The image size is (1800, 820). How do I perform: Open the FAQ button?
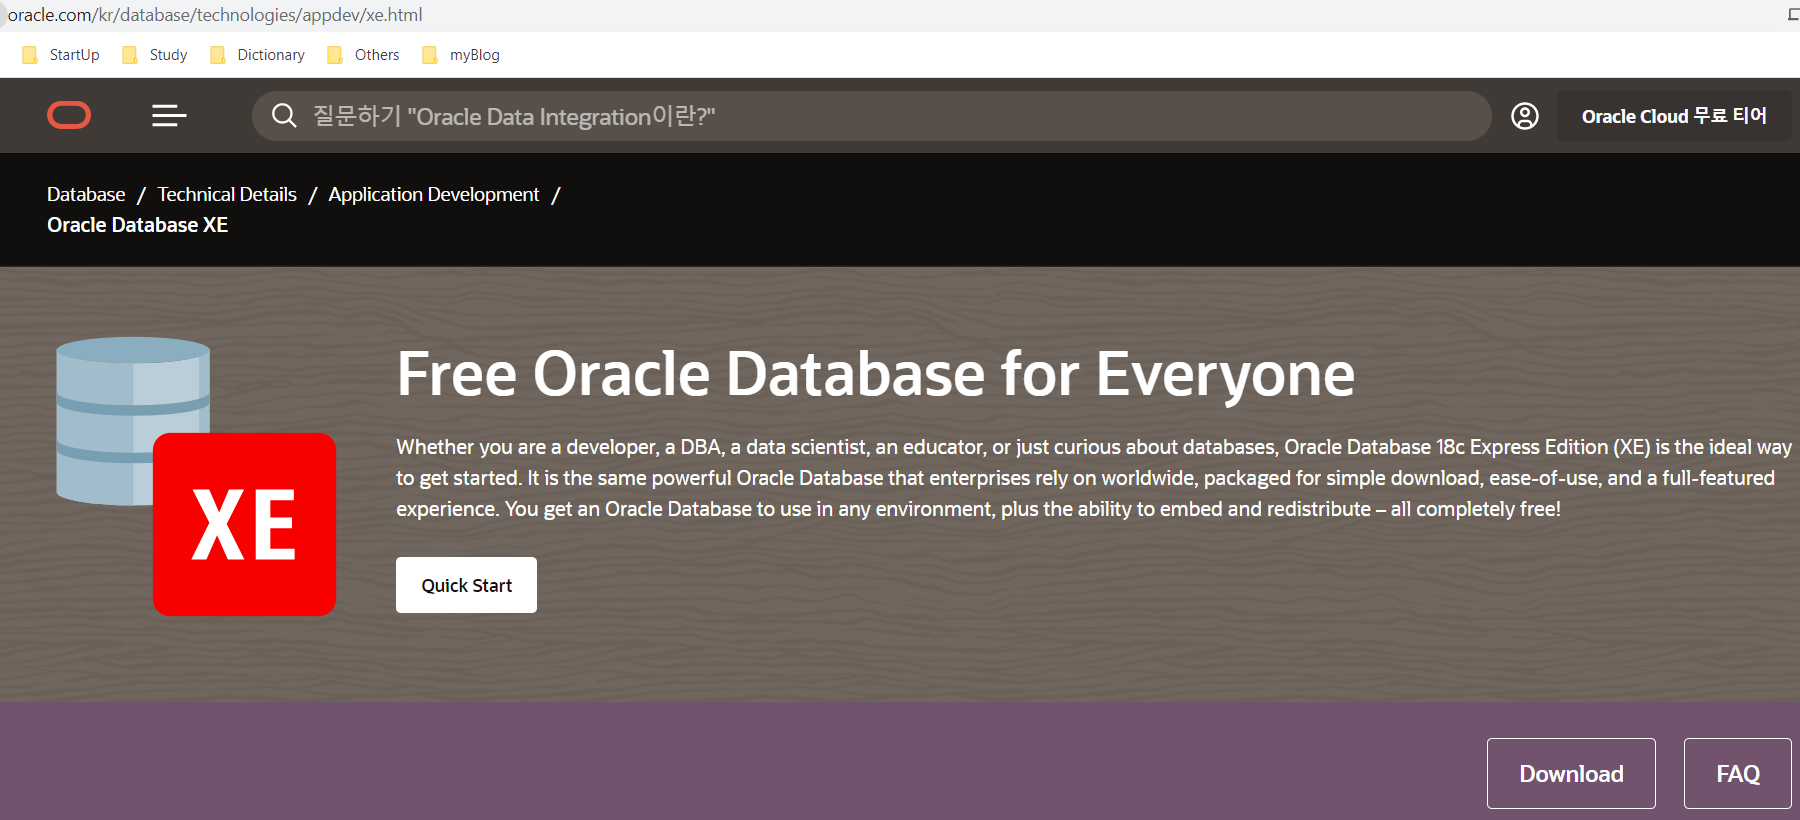1738,773
